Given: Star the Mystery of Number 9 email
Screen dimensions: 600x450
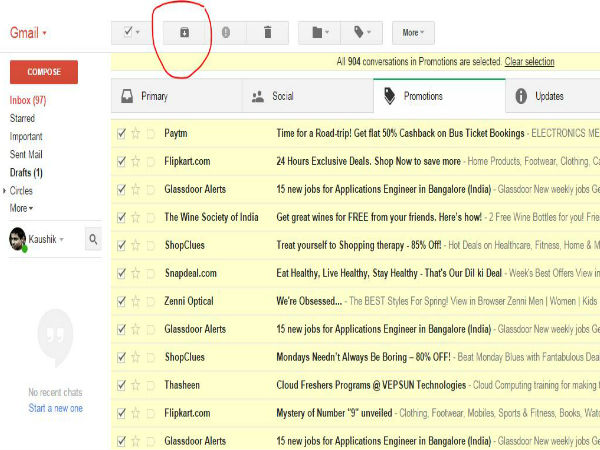Looking at the screenshot, I should coord(135,413).
